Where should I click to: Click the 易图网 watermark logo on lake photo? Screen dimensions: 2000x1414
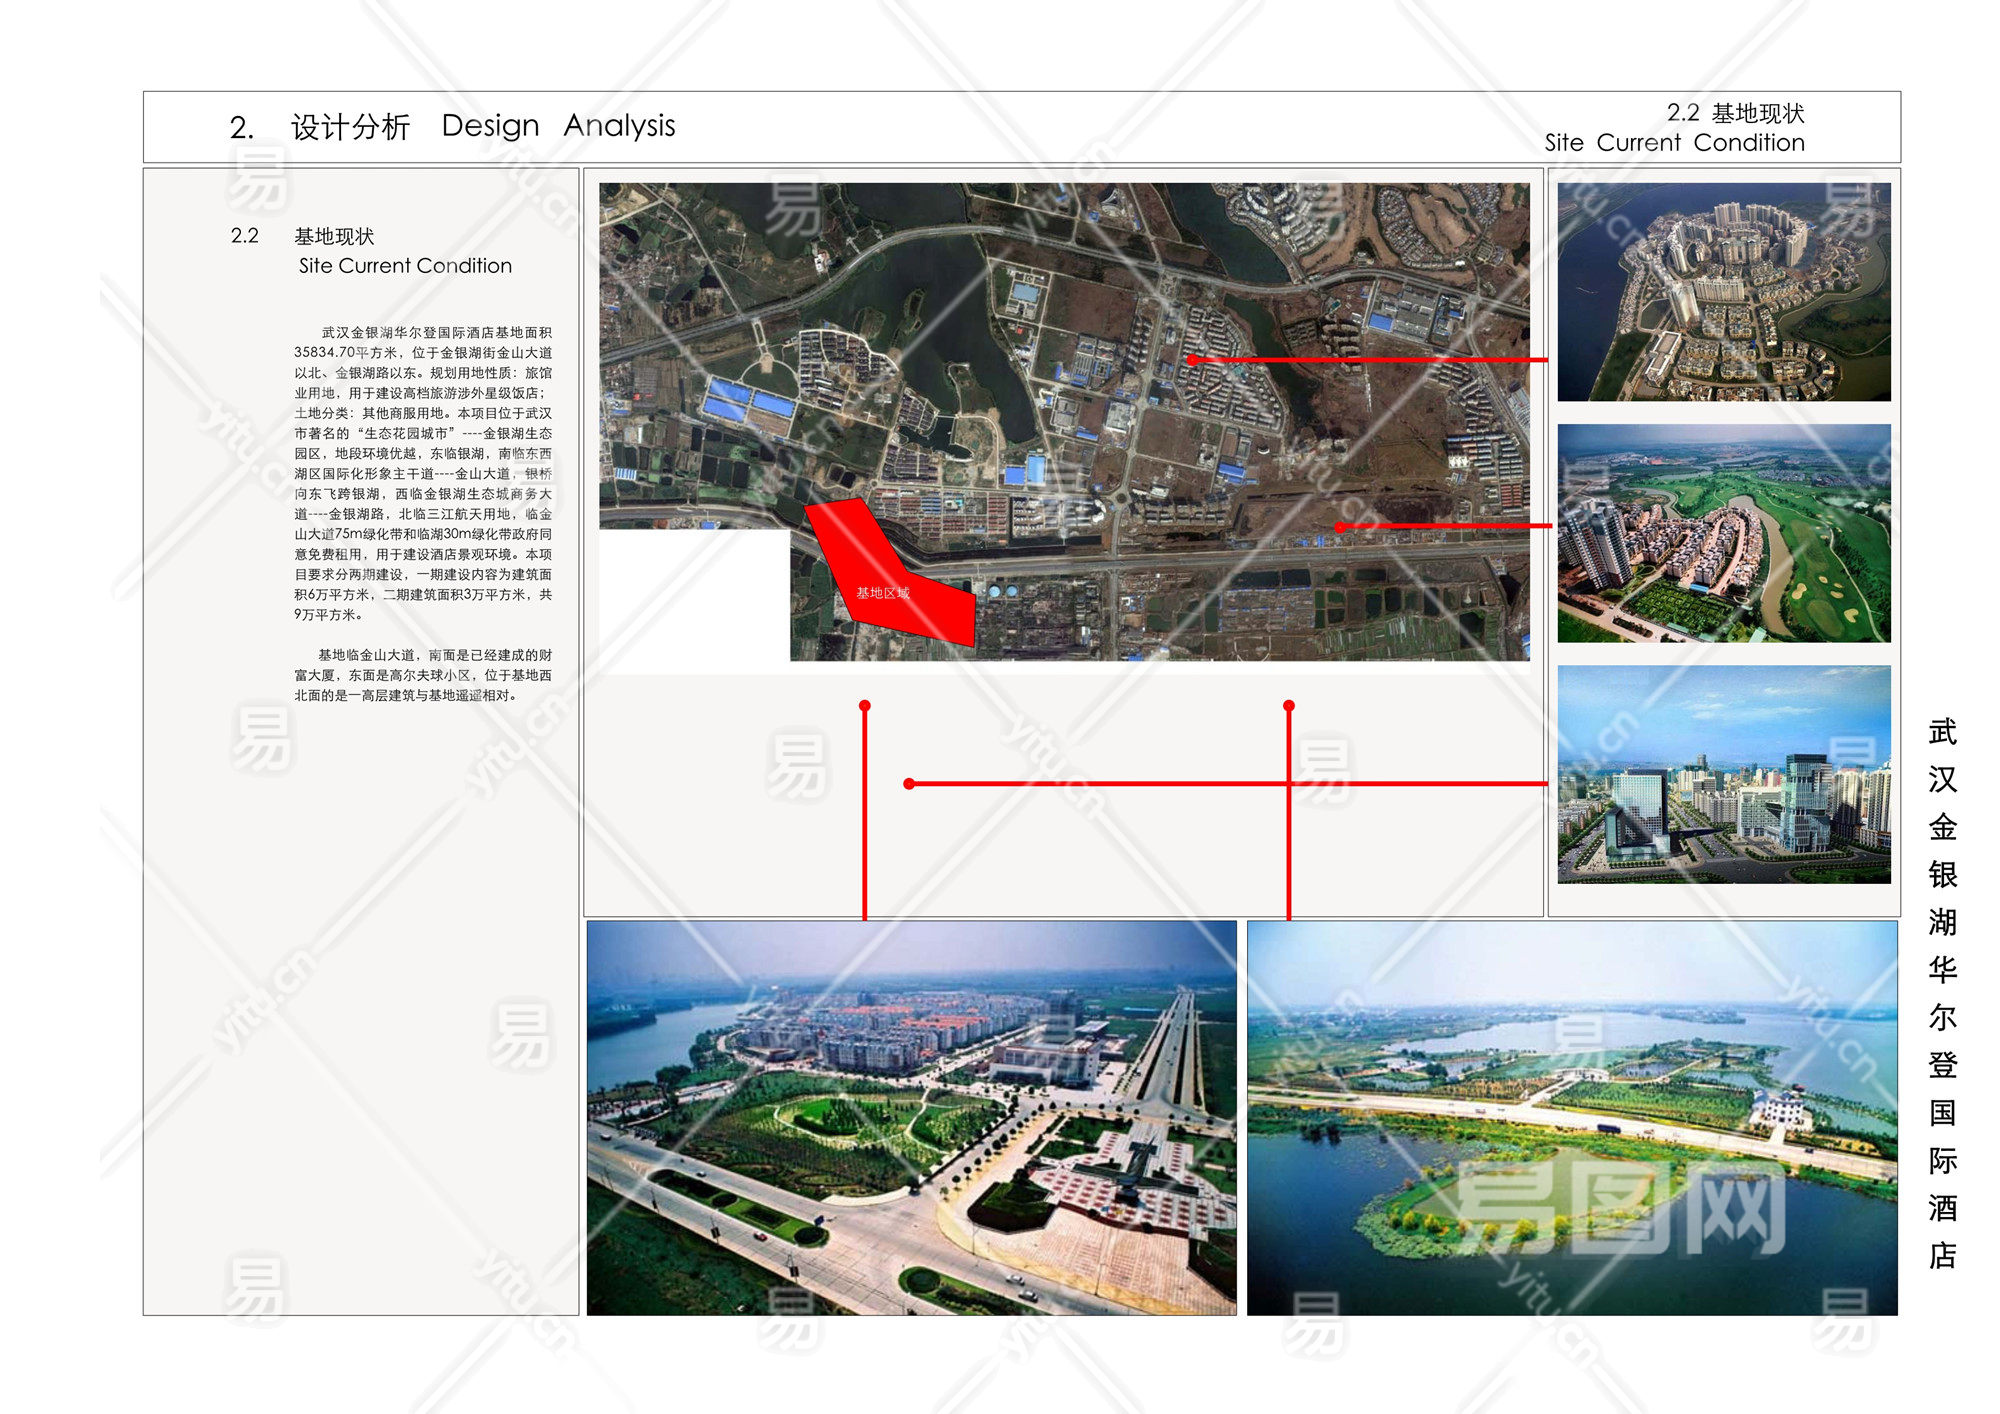pos(1620,1210)
